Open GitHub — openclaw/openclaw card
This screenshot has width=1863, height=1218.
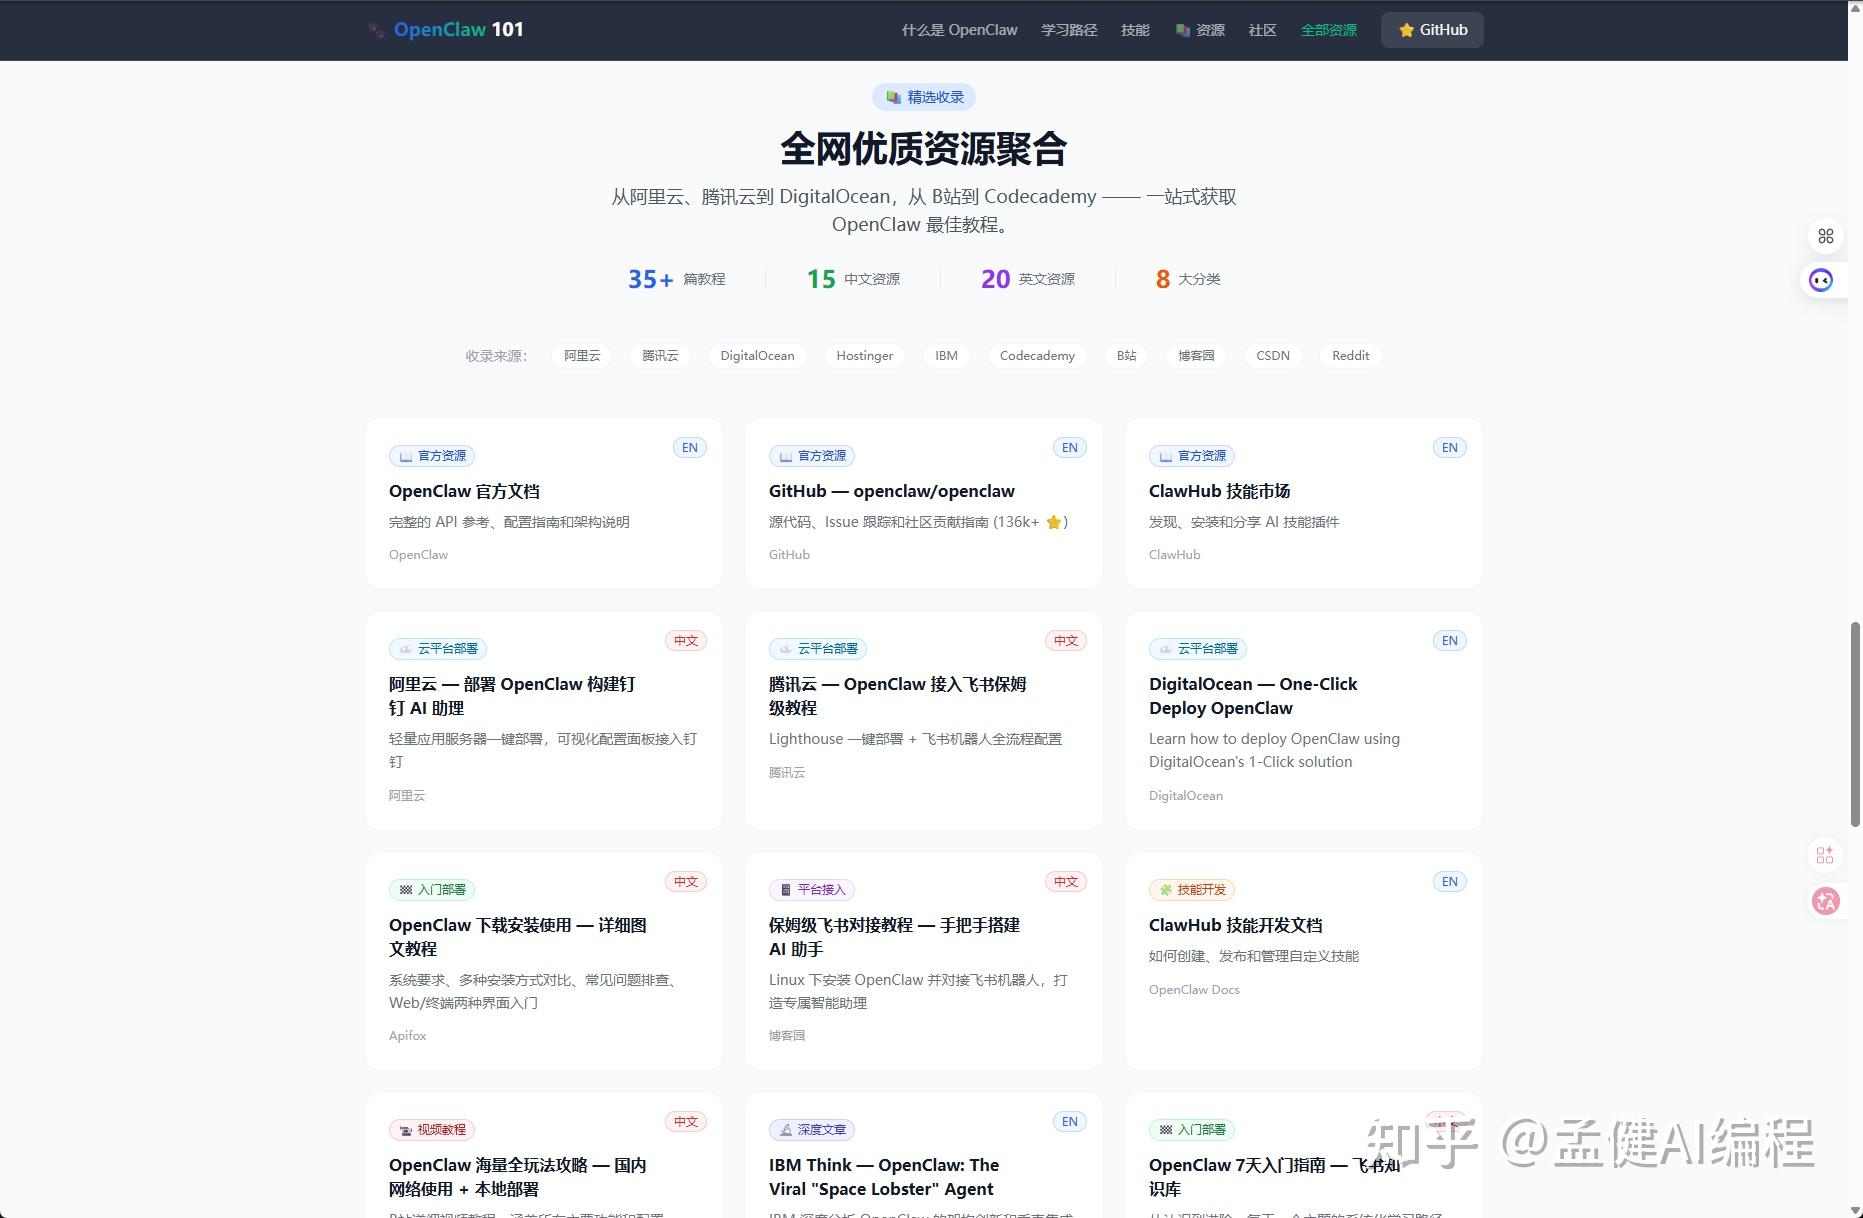[924, 504]
